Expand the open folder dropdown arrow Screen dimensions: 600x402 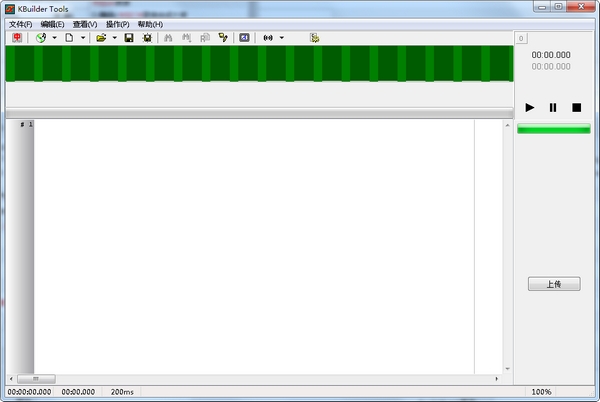tap(114, 37)
